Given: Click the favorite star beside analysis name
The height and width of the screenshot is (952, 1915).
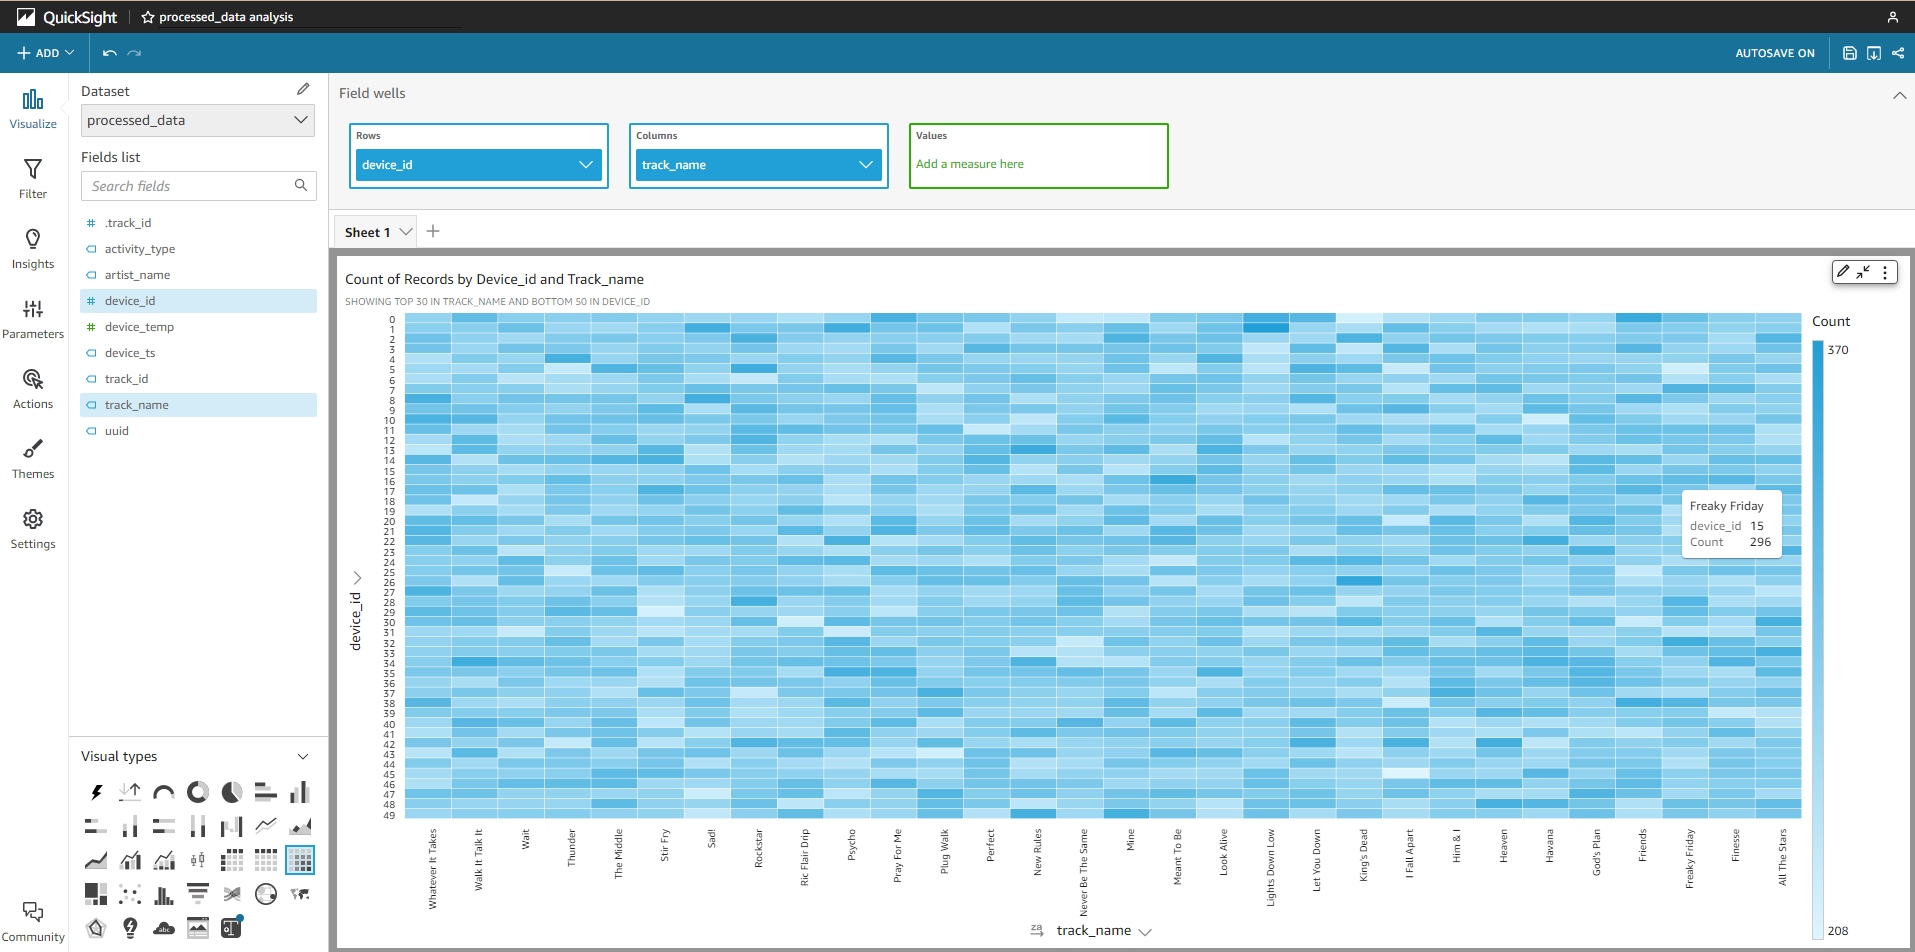Looking at the screenshot, I should click(x=148, y=17).
